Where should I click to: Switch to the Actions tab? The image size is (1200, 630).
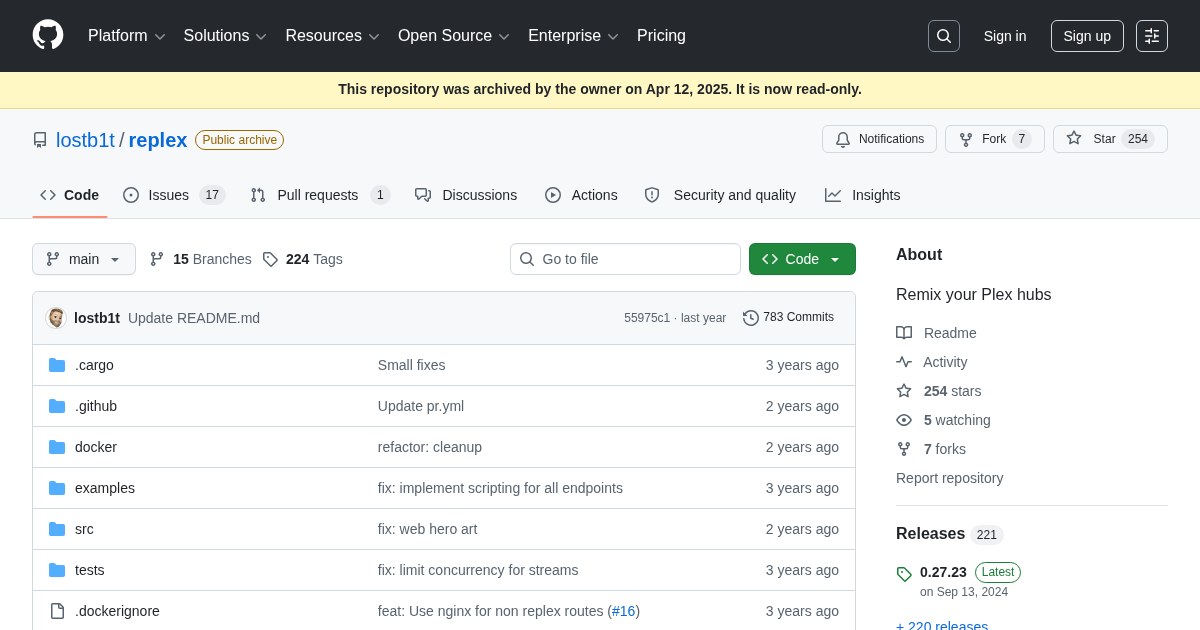click(x=581, y=195)
